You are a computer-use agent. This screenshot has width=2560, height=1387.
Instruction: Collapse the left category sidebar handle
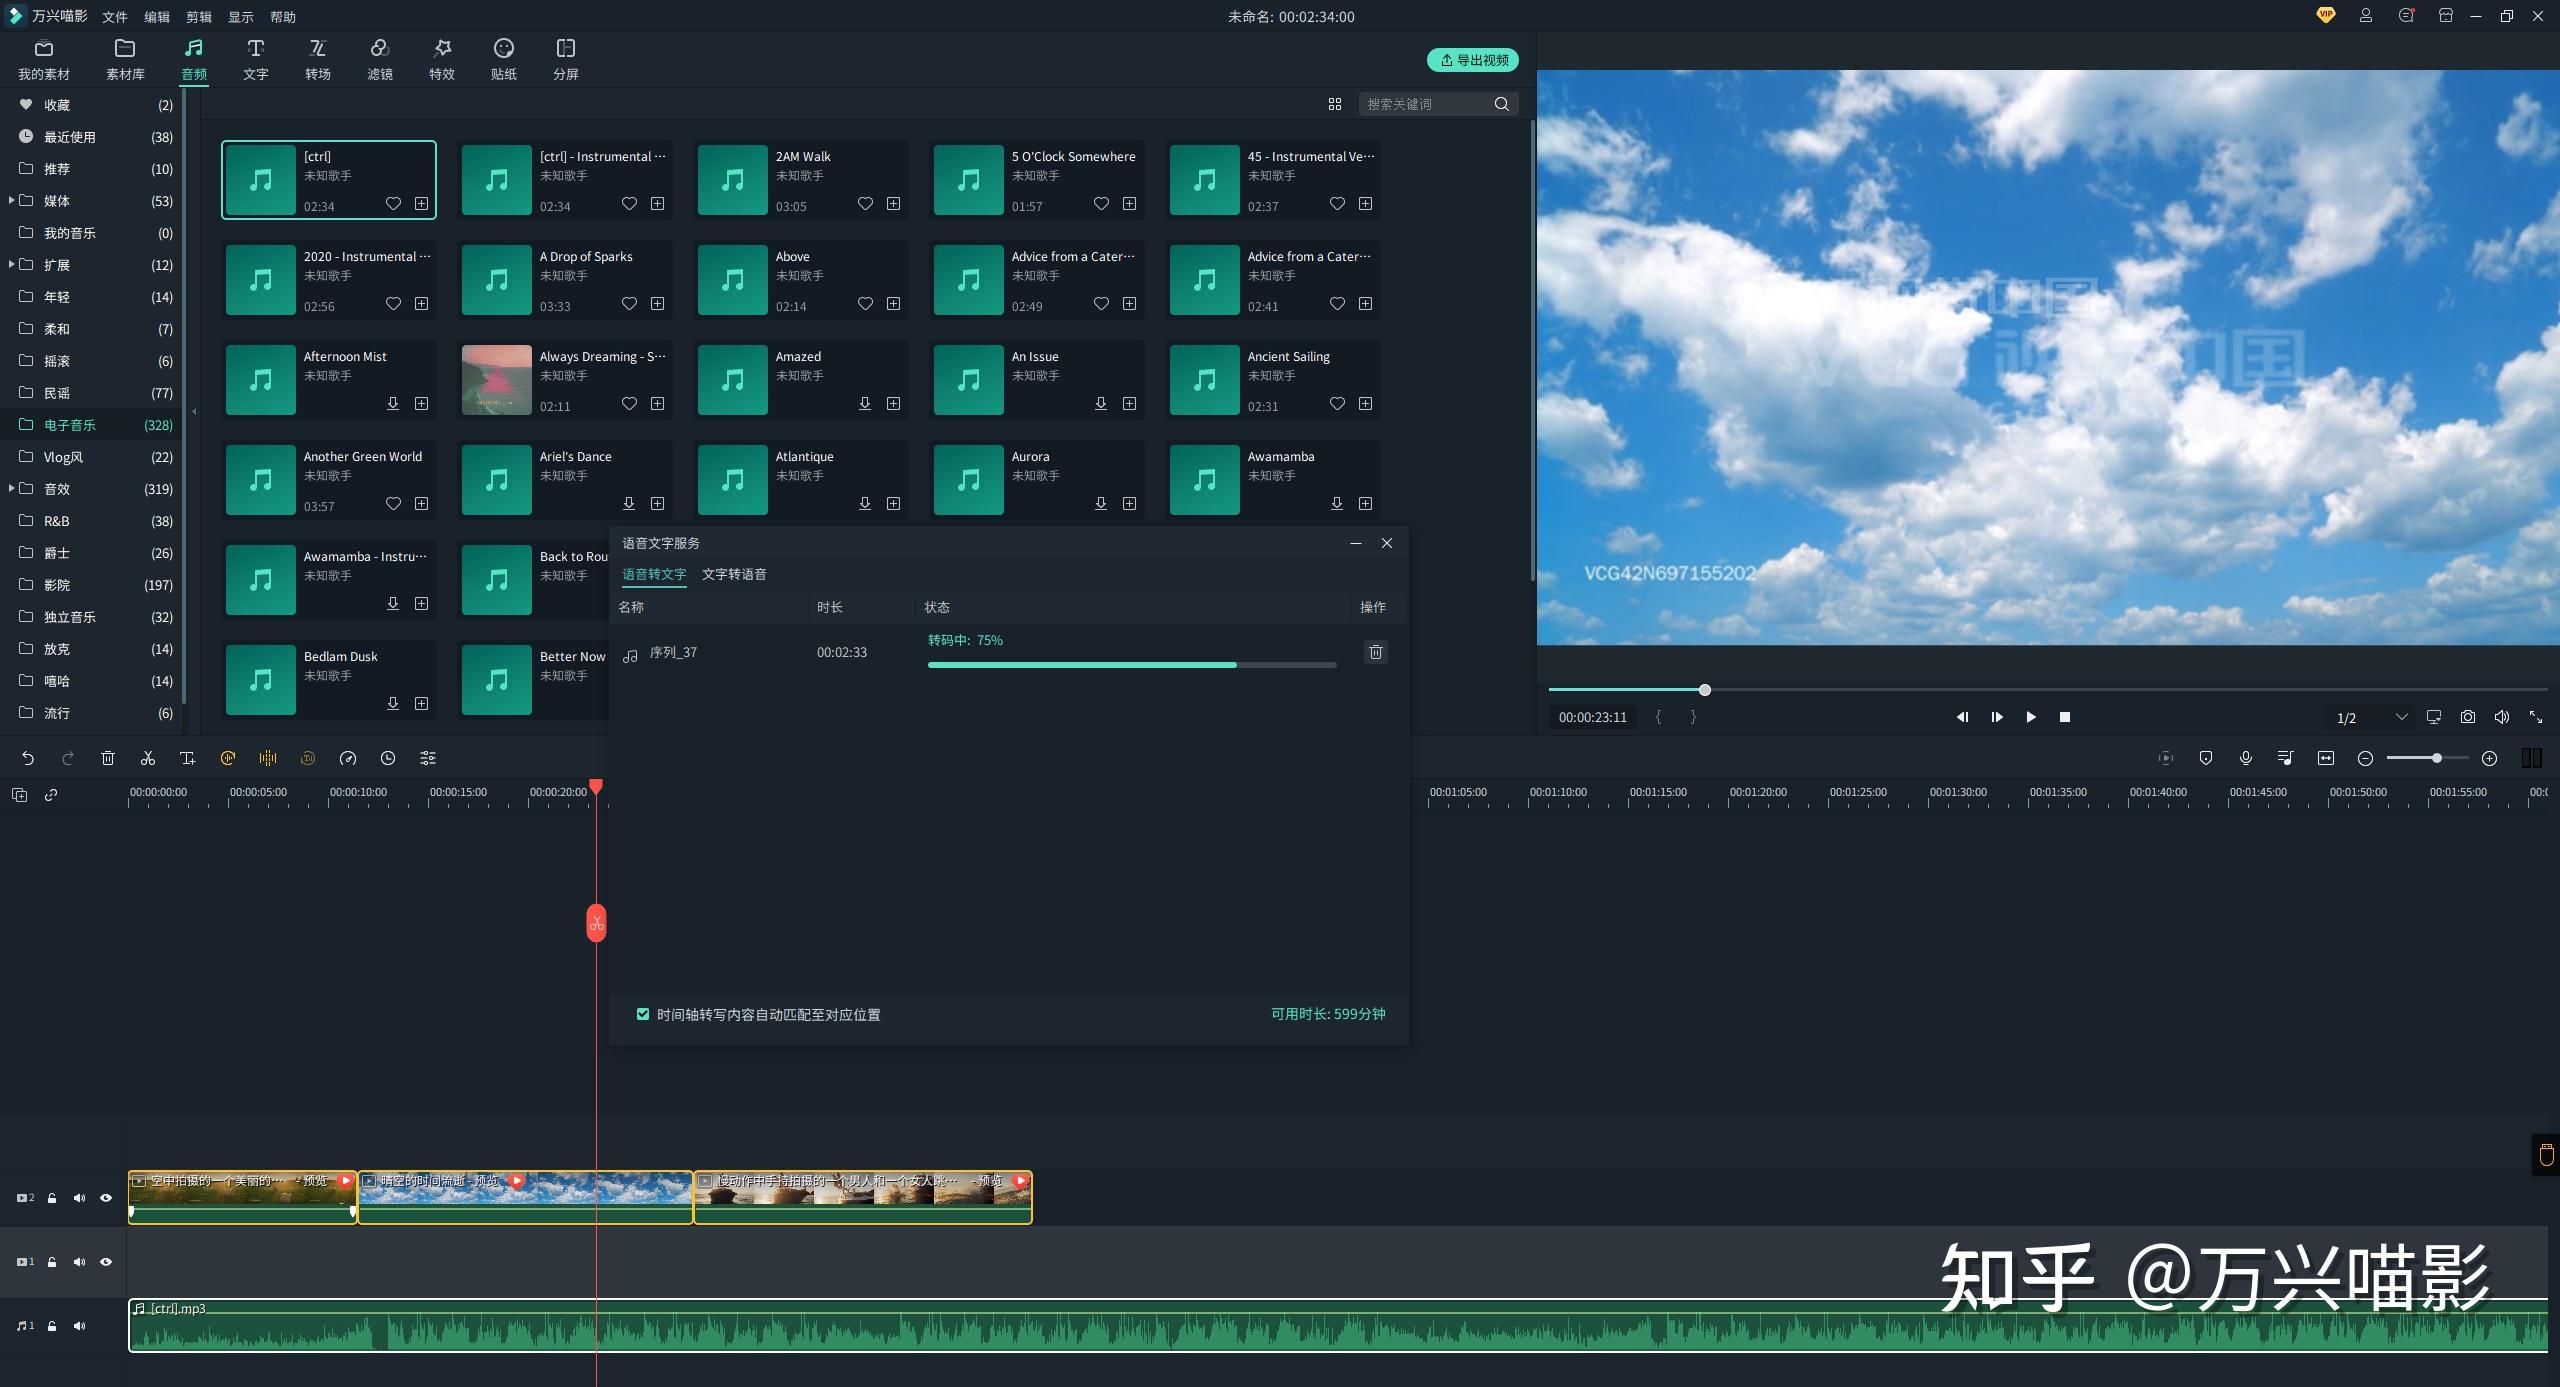(x=194, y=411)
